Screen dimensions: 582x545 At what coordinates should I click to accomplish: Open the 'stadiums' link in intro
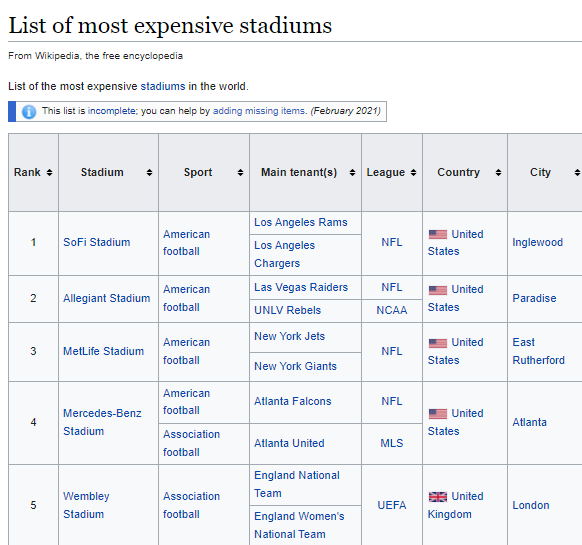point(163,87)
